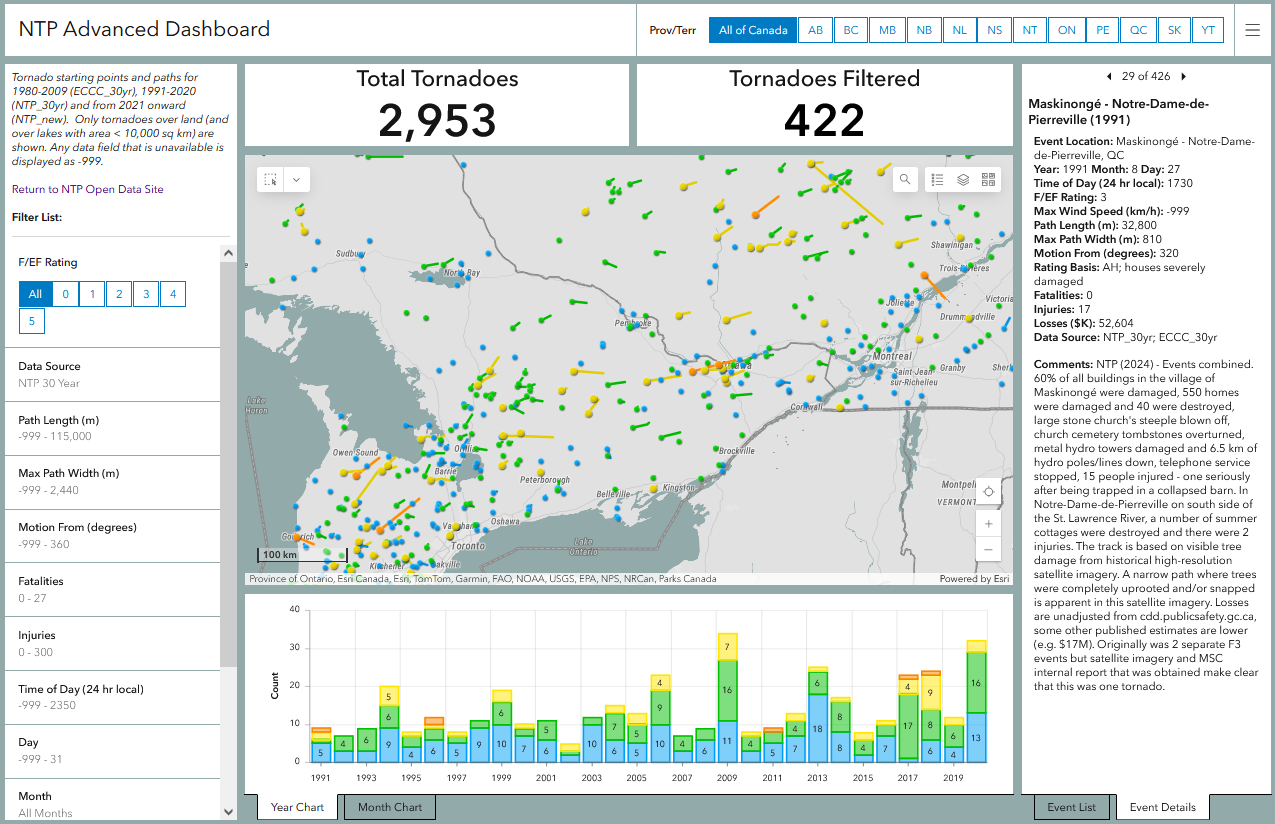This screenshot has height=824, width=1275.
Task: Expand the Day filter
Action: coord(113,751)
